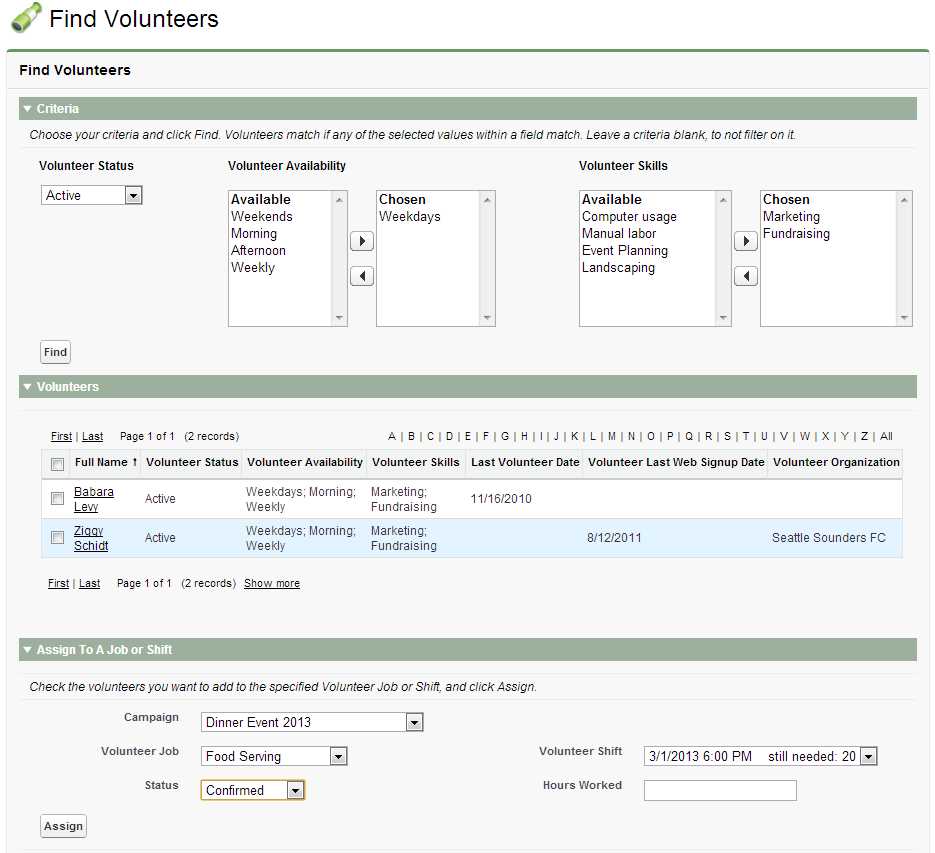
Task: Collapse the Criteria section
Action: click(28, 109)
